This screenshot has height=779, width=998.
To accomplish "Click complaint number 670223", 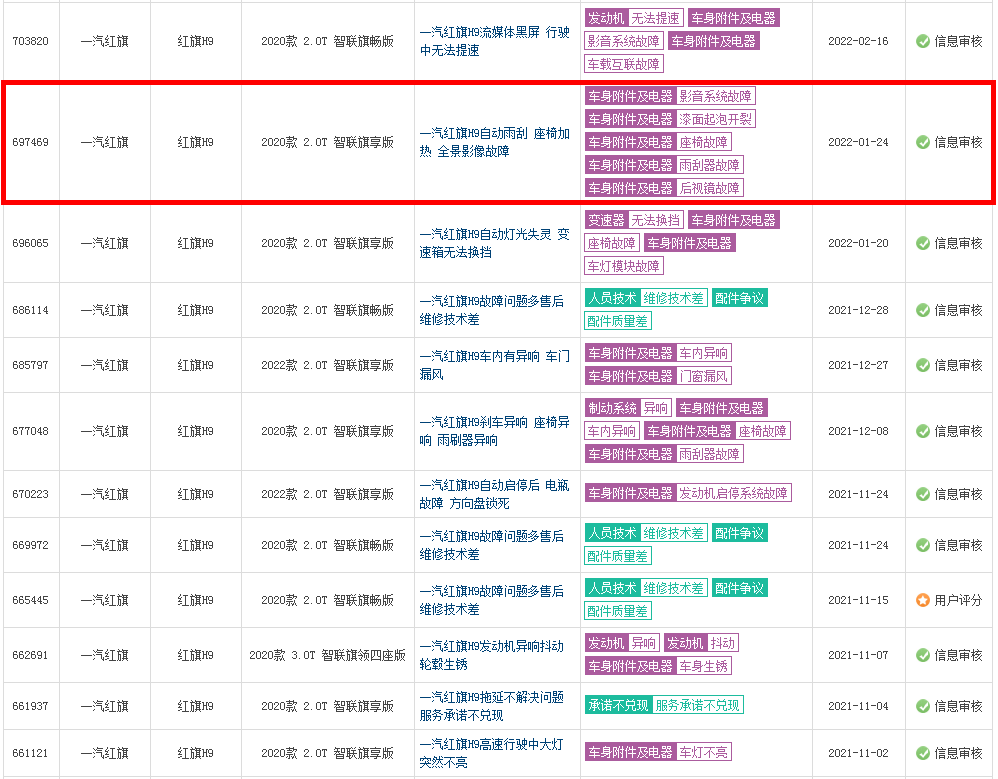I will click(31, 494).
